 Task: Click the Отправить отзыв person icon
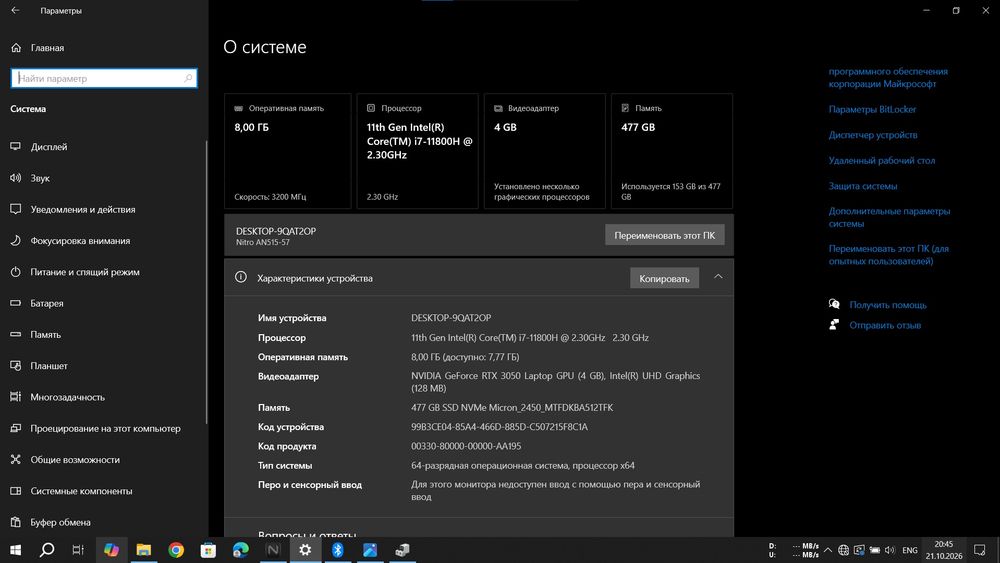pos(834,325)
